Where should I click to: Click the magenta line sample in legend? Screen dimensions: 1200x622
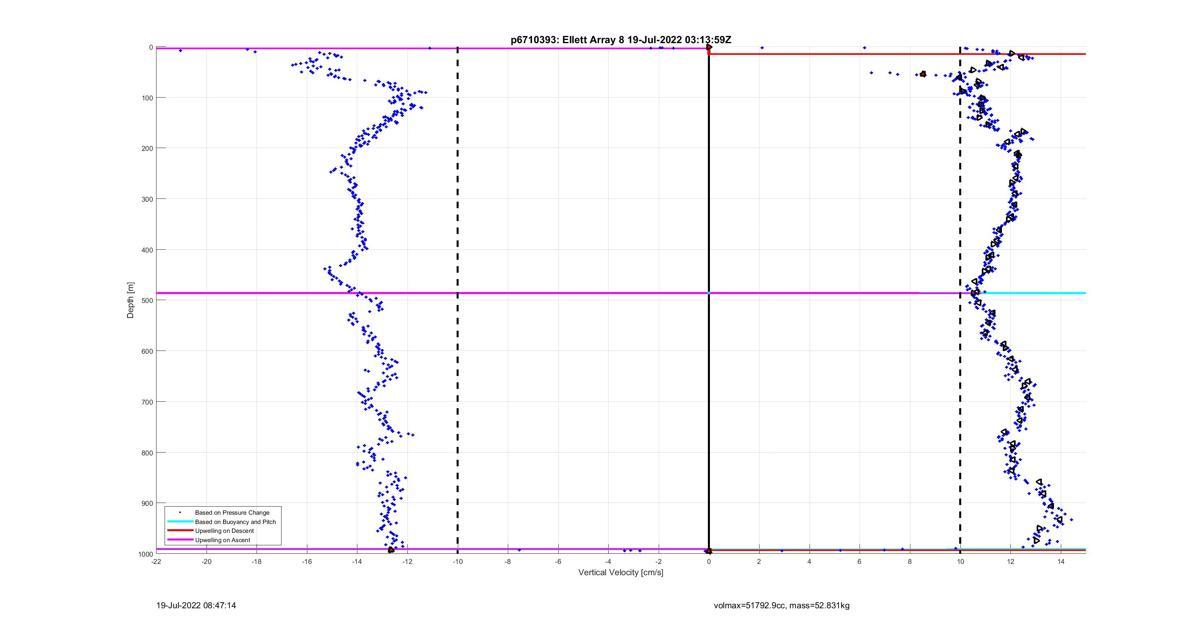(179, 540)
